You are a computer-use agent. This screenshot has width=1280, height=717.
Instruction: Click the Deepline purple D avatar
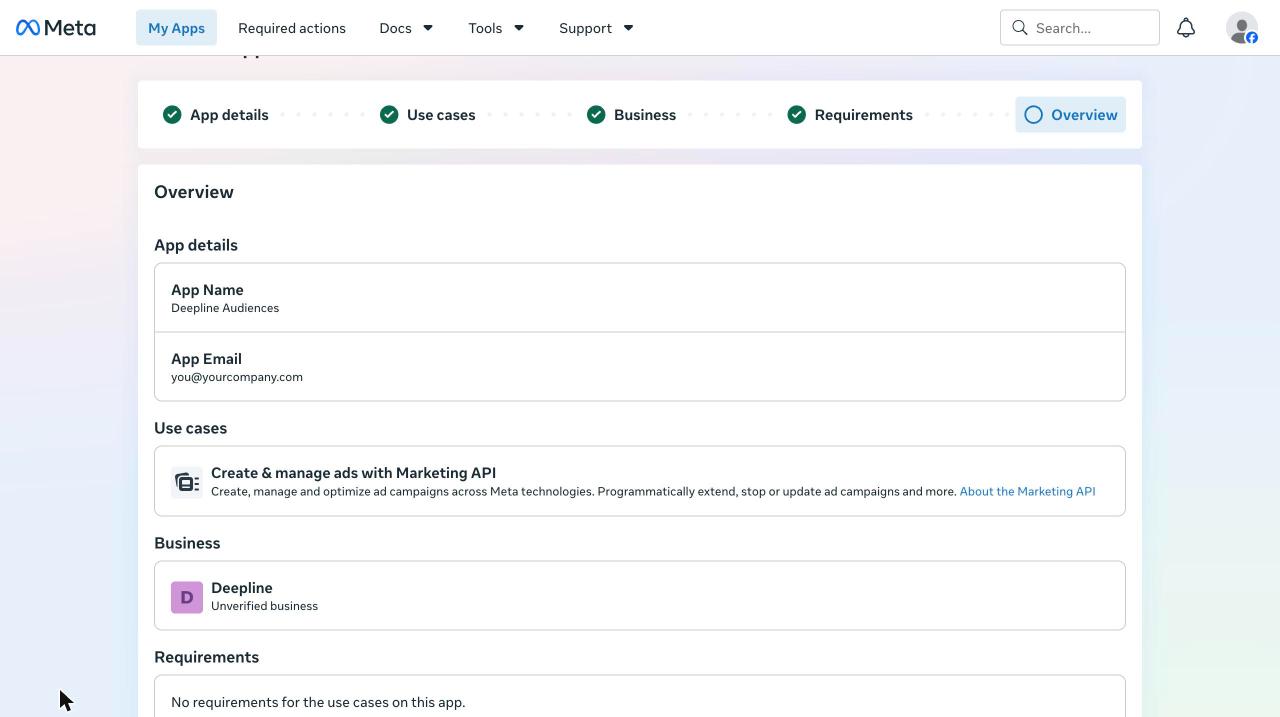(187, 597)
